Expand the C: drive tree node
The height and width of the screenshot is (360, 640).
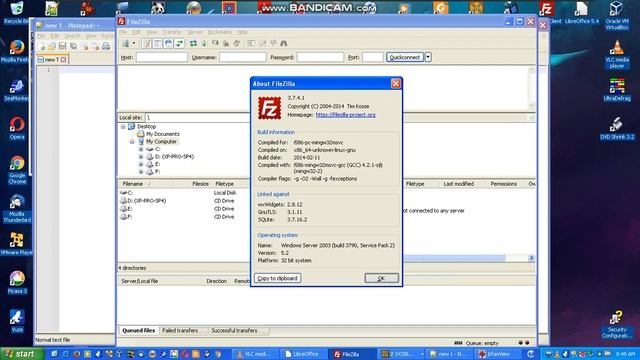[x=141, y=149]
